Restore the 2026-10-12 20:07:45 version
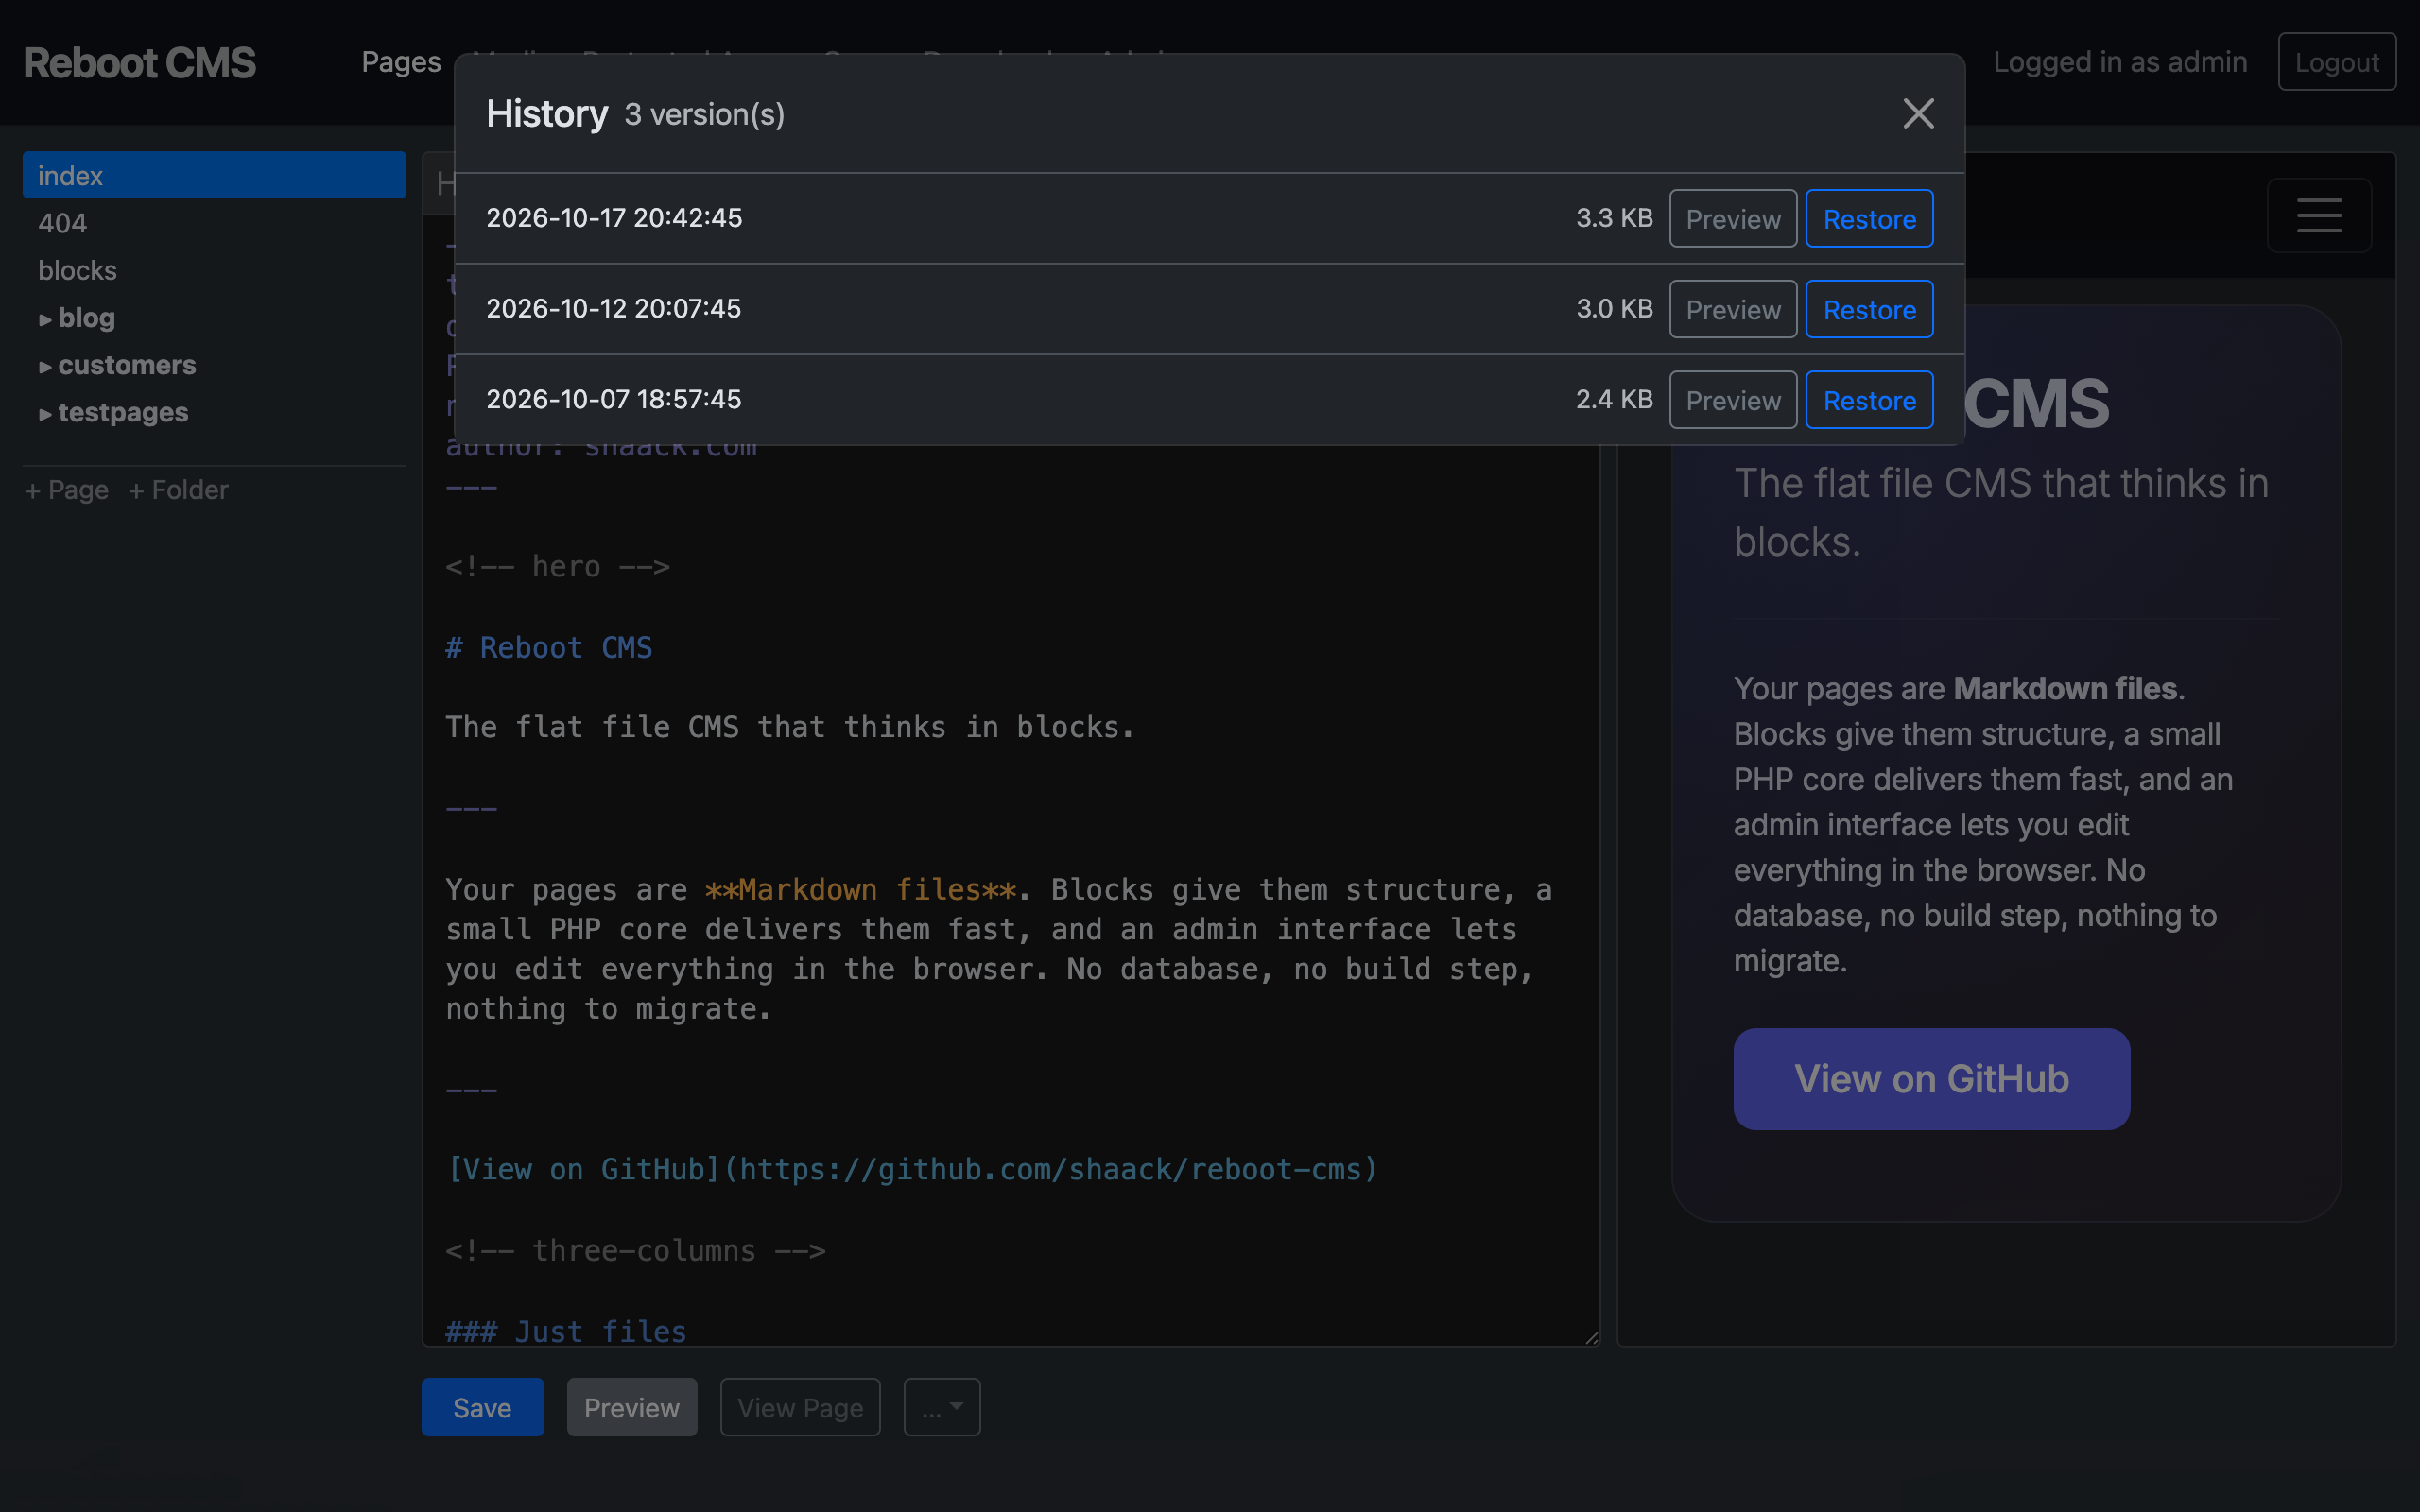 [1869, 309]
